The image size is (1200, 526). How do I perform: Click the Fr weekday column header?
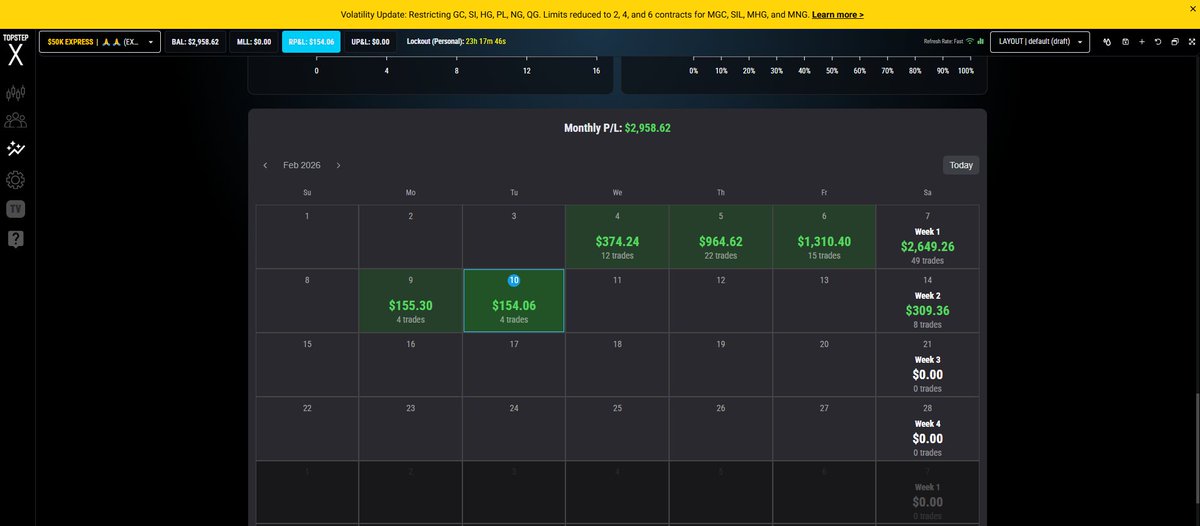pos(824,192)
